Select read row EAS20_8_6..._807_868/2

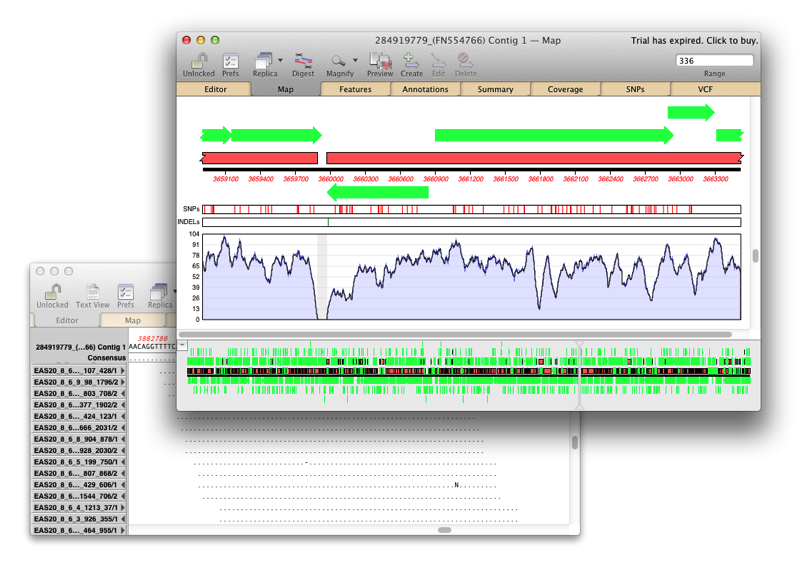(79, 474)
